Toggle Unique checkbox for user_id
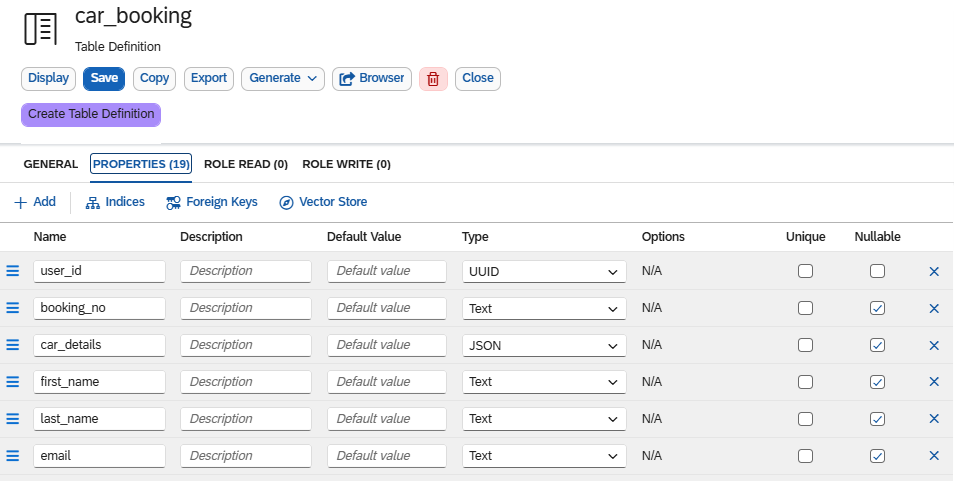 click(806, 271)
